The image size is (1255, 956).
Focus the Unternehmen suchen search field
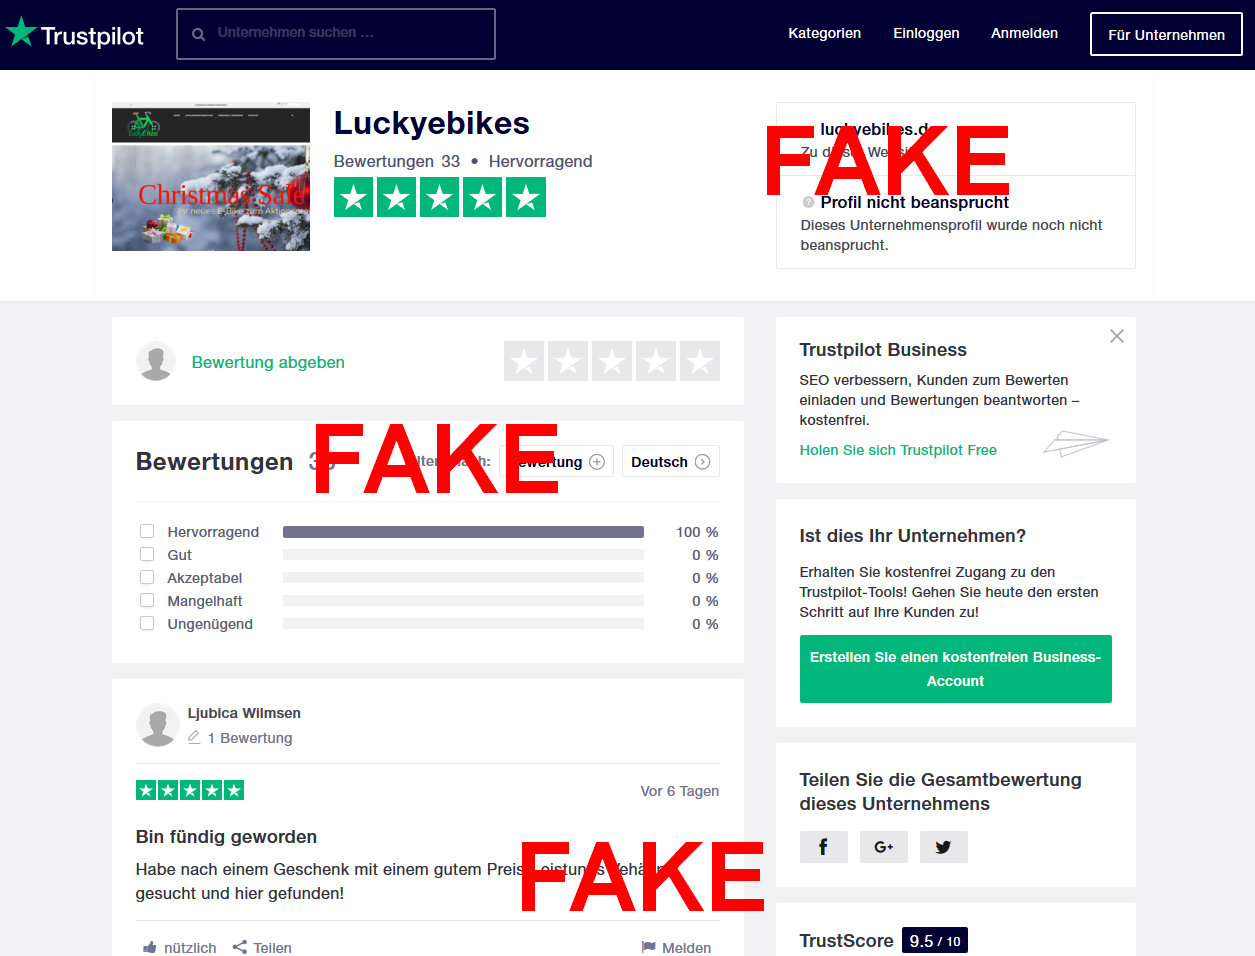click(x=336, y=34)
